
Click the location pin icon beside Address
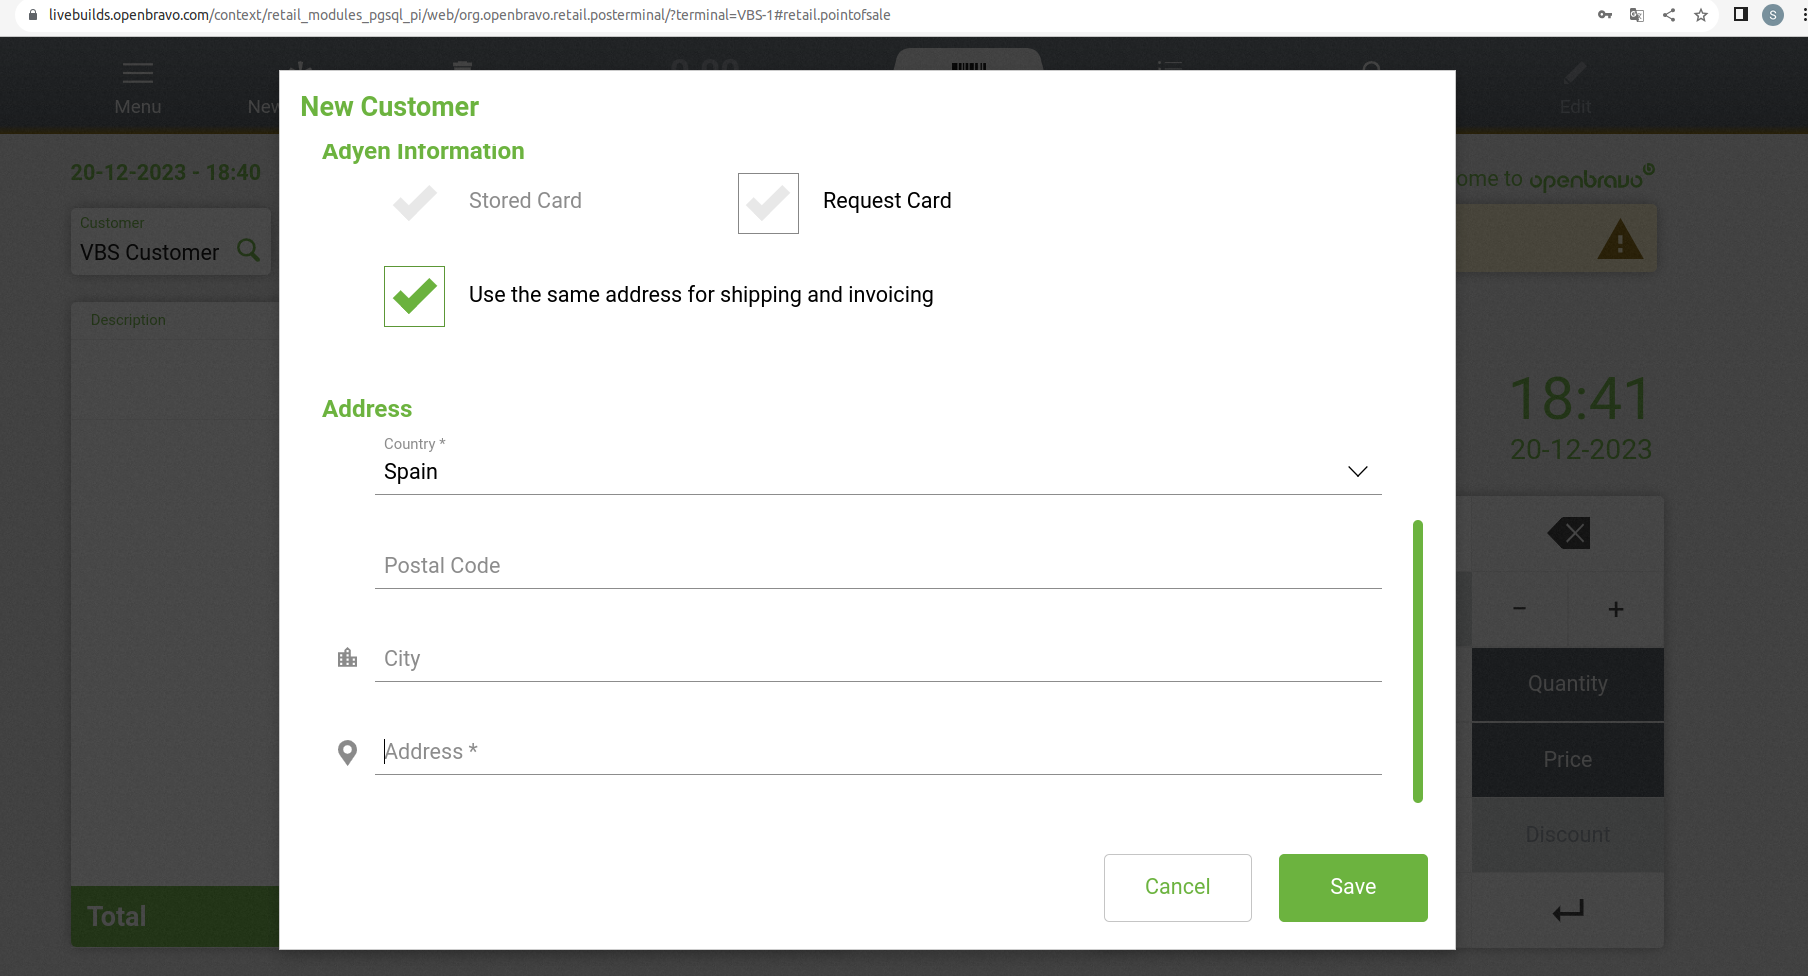tap(347, 752)
